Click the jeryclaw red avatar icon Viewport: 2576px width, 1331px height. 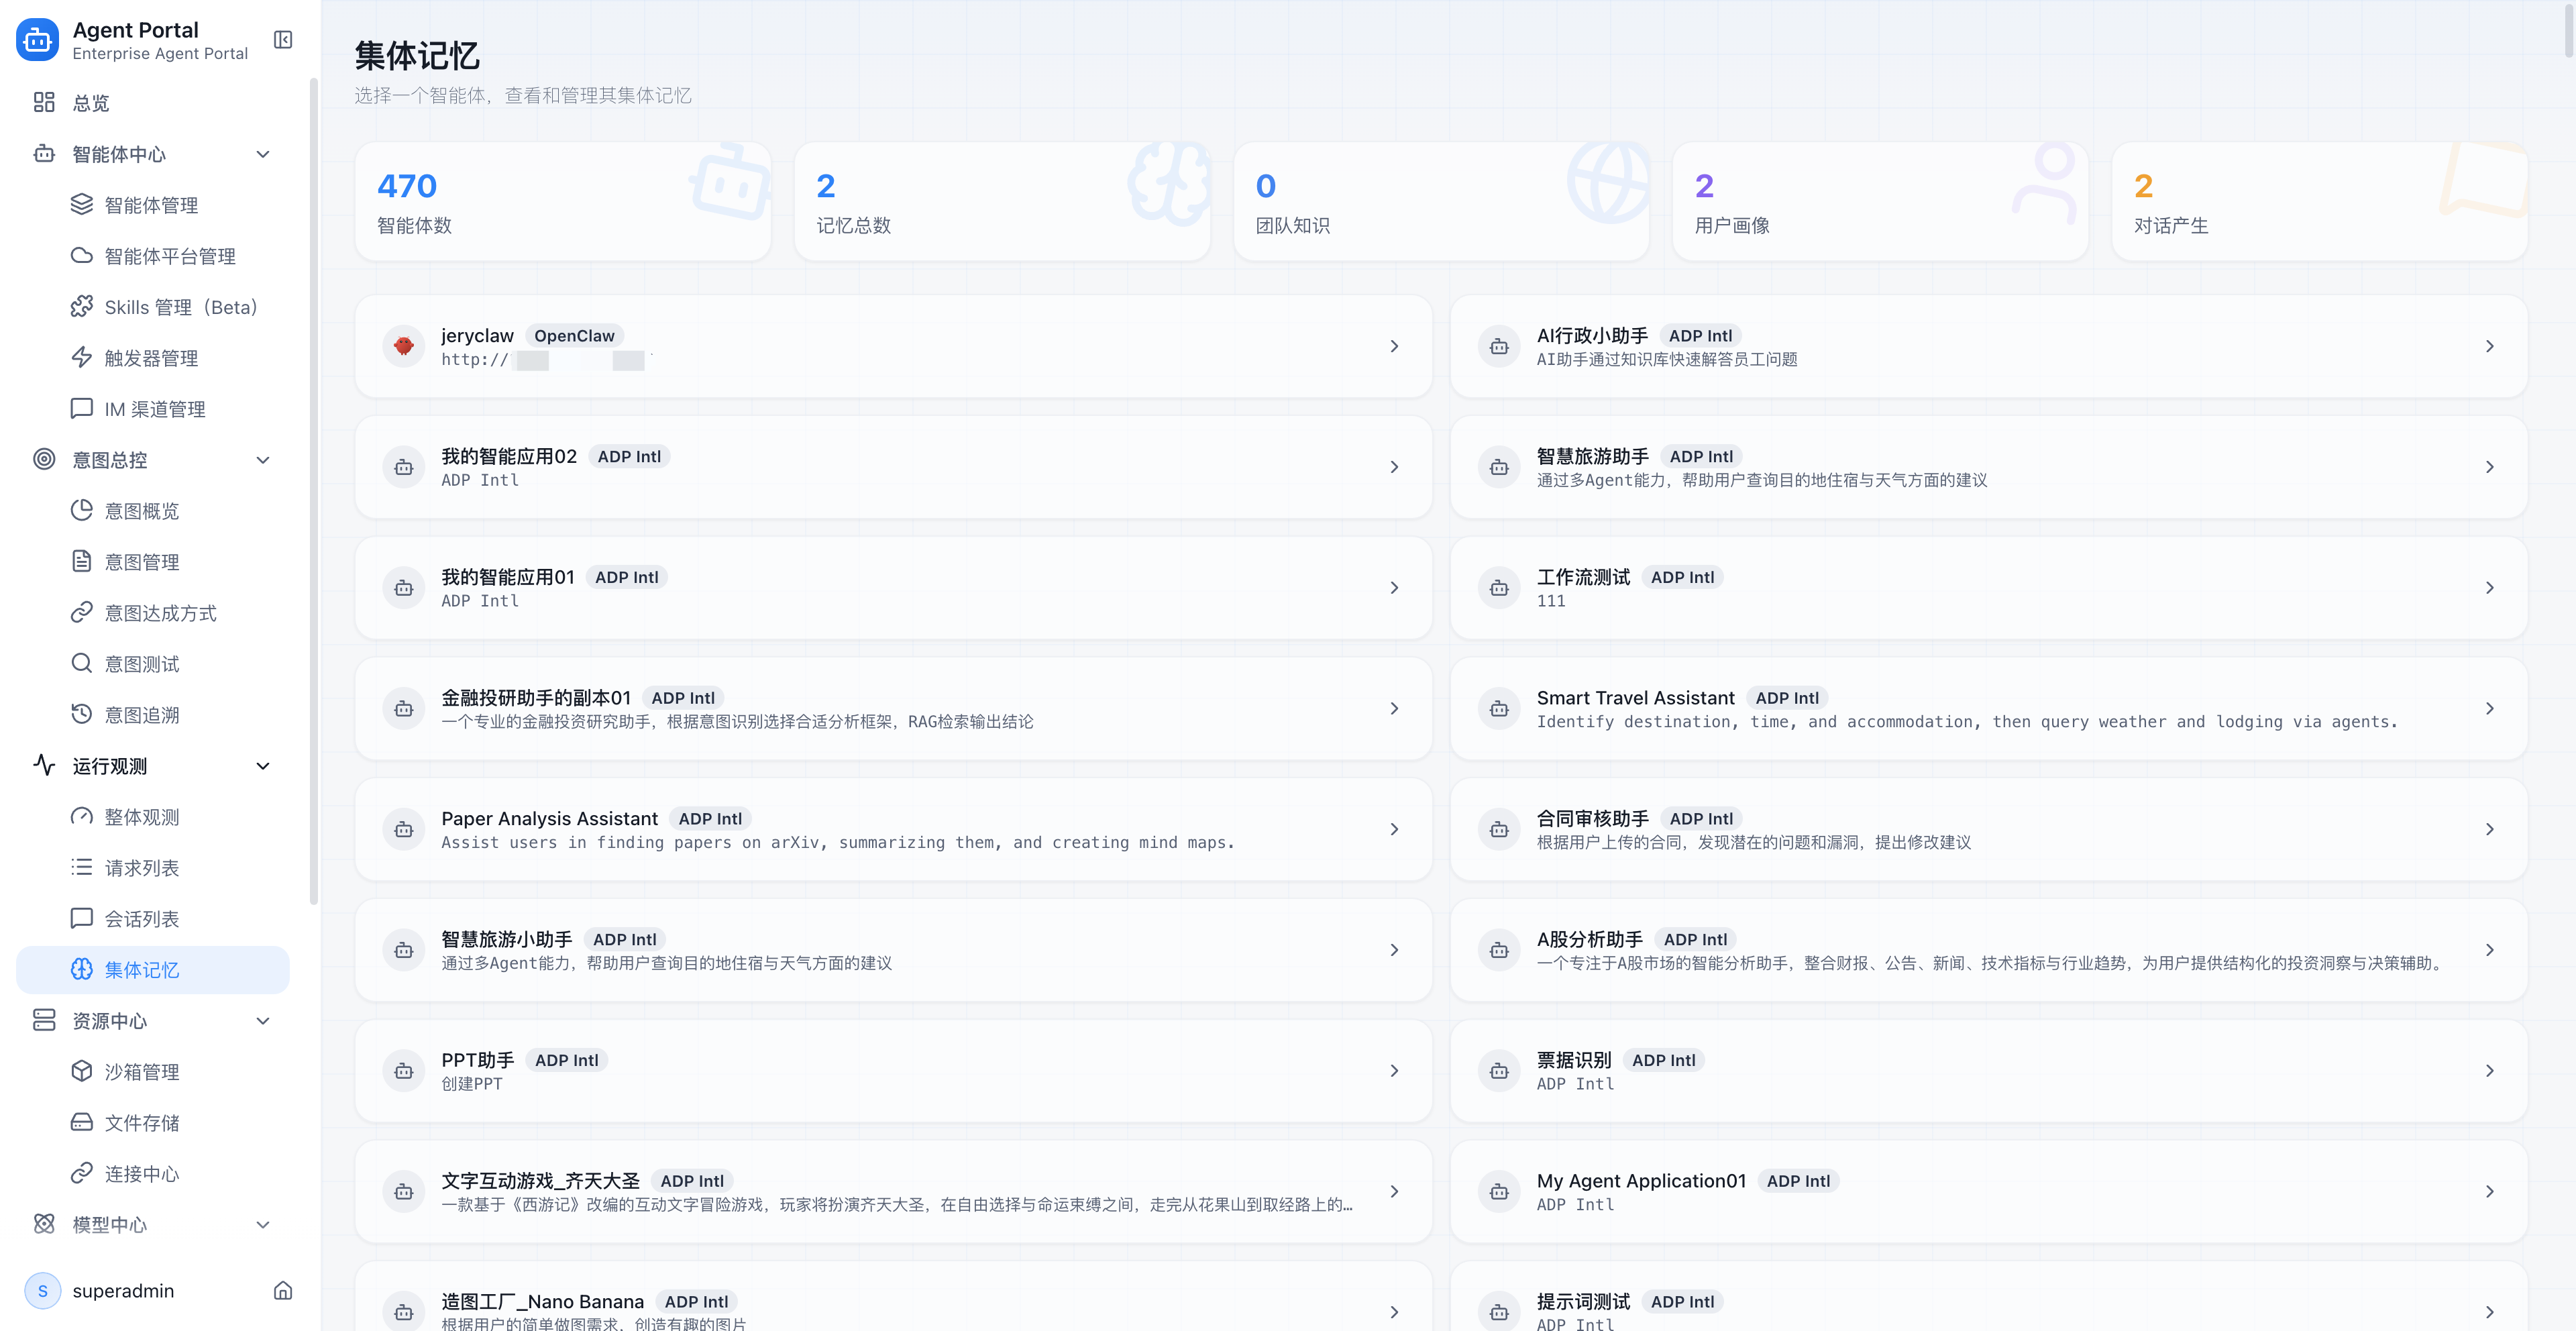pos(404,346)
